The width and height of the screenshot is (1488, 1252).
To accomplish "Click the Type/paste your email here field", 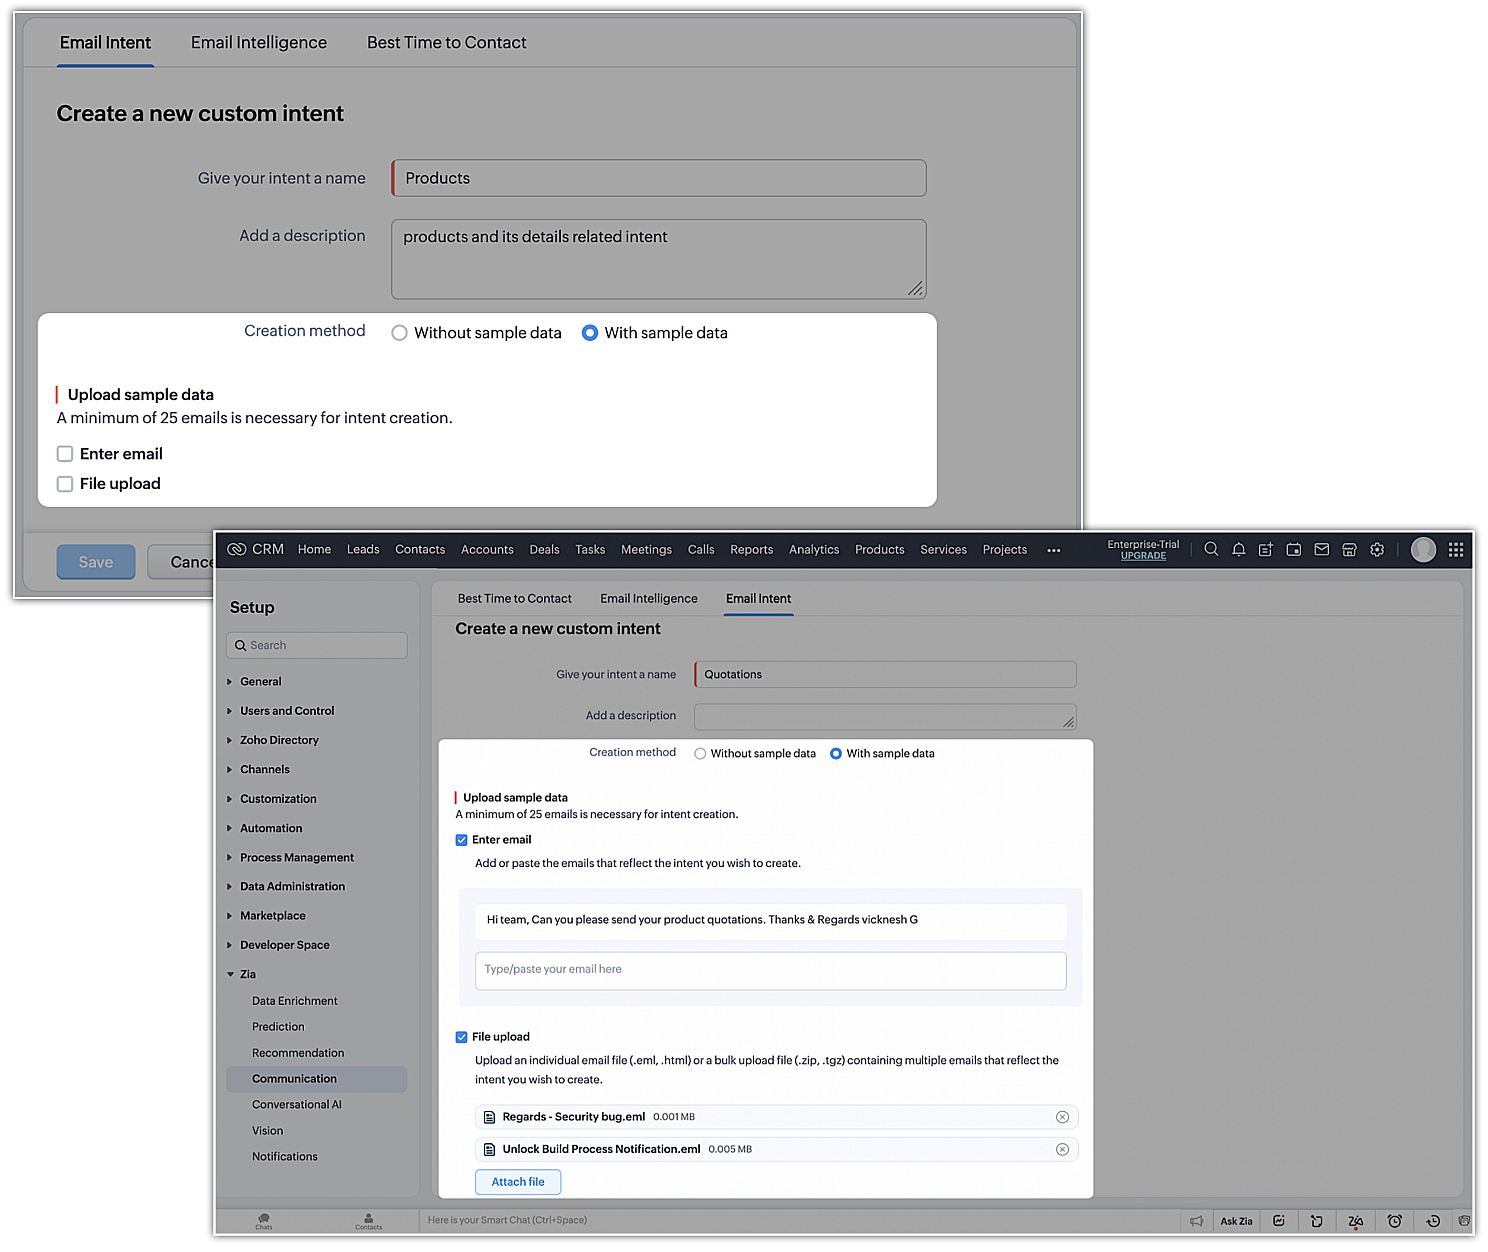I will point(770,970).
